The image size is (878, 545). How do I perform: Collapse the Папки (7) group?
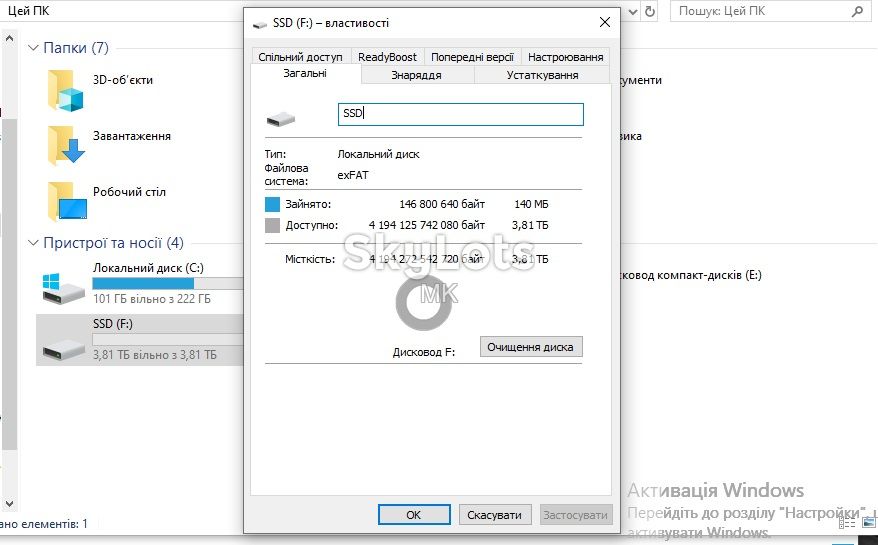33,48
